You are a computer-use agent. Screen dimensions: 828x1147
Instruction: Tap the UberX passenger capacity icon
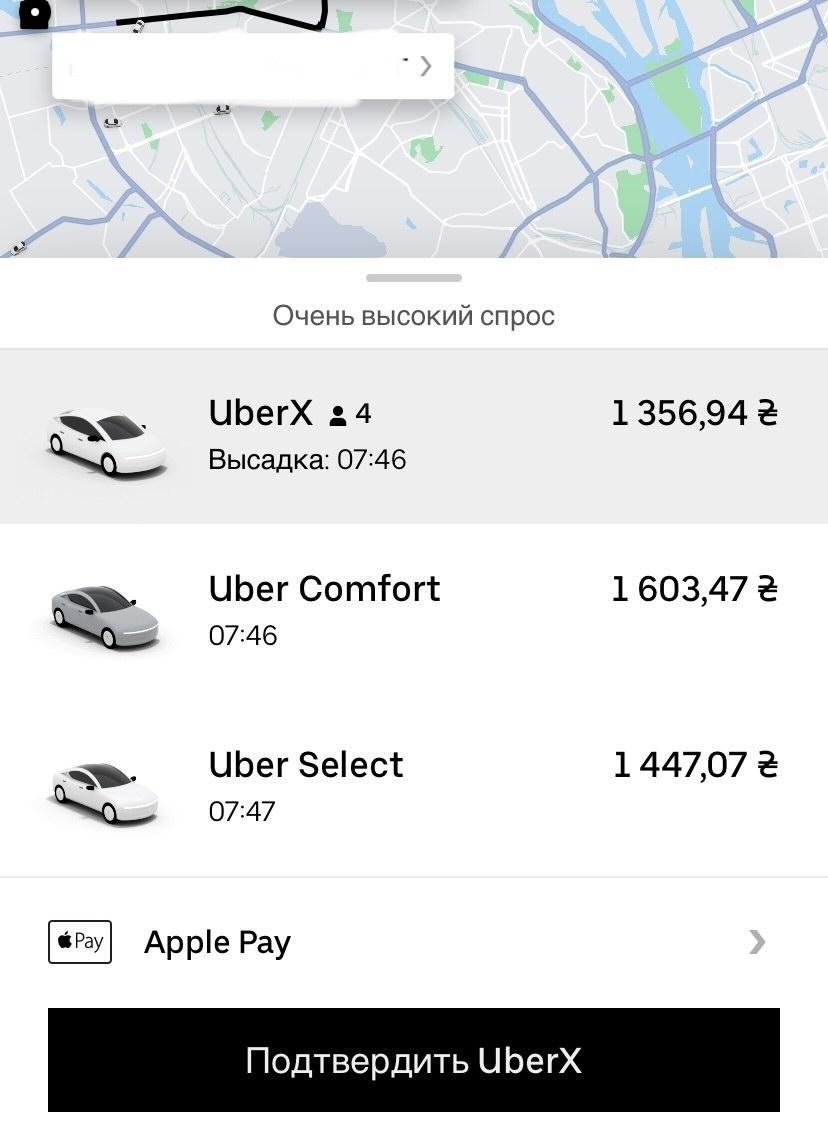[338, 414]
